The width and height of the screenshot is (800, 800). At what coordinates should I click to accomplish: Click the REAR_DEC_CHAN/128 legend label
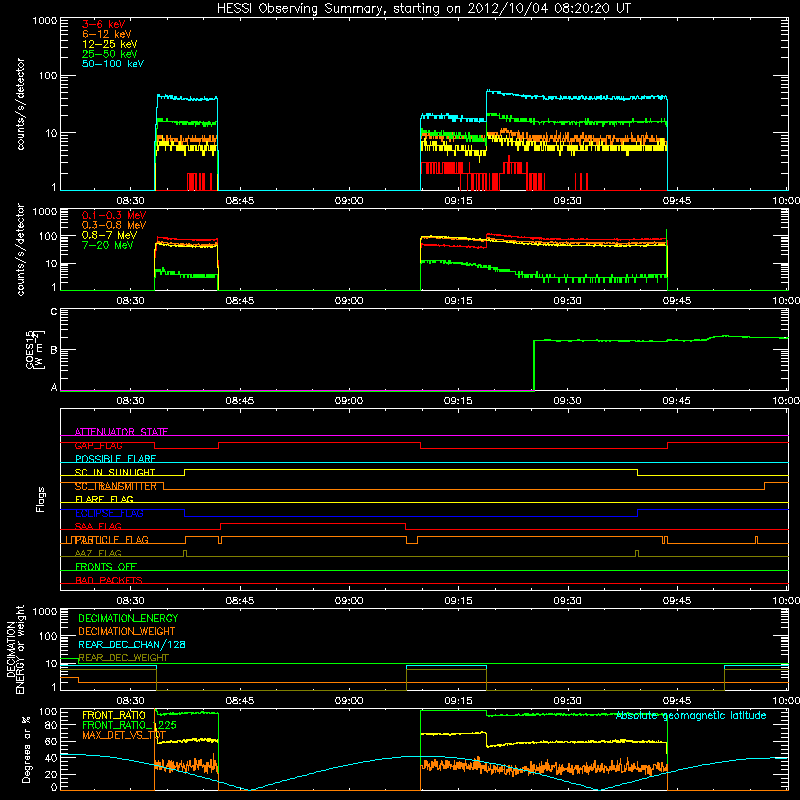click(132, 645)
